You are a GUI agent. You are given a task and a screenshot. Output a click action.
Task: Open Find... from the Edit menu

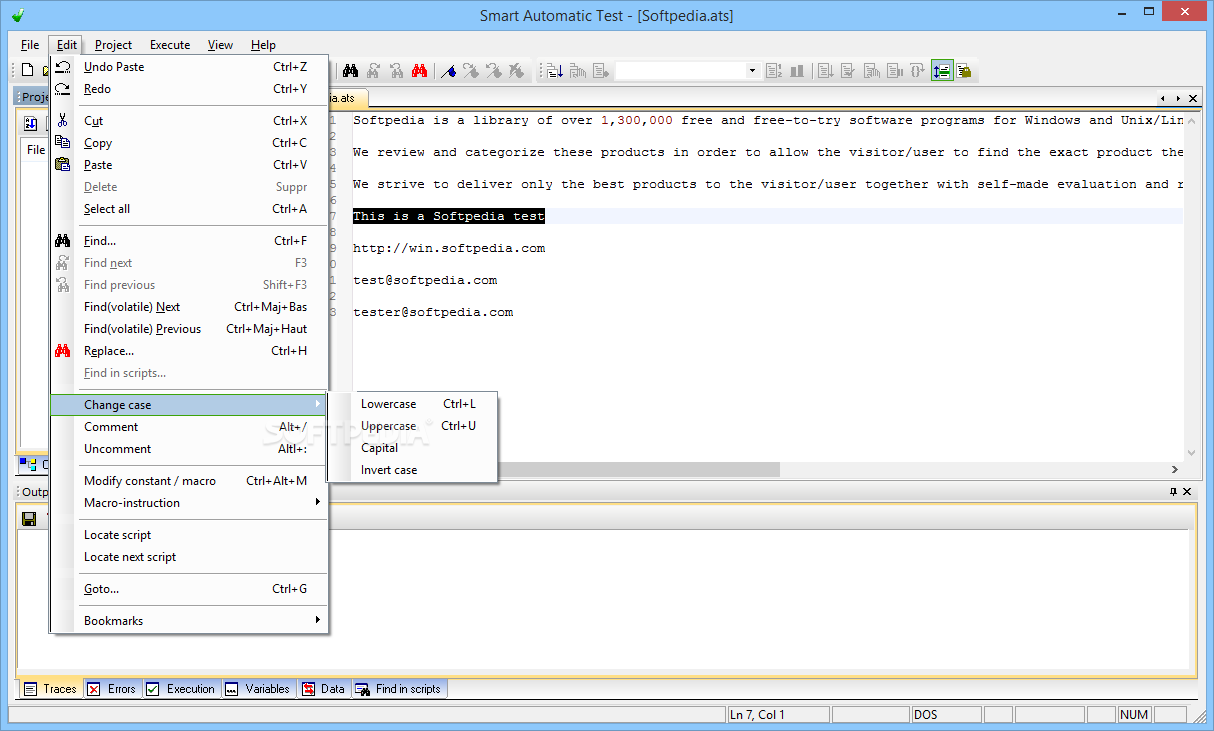coord(190,241)
